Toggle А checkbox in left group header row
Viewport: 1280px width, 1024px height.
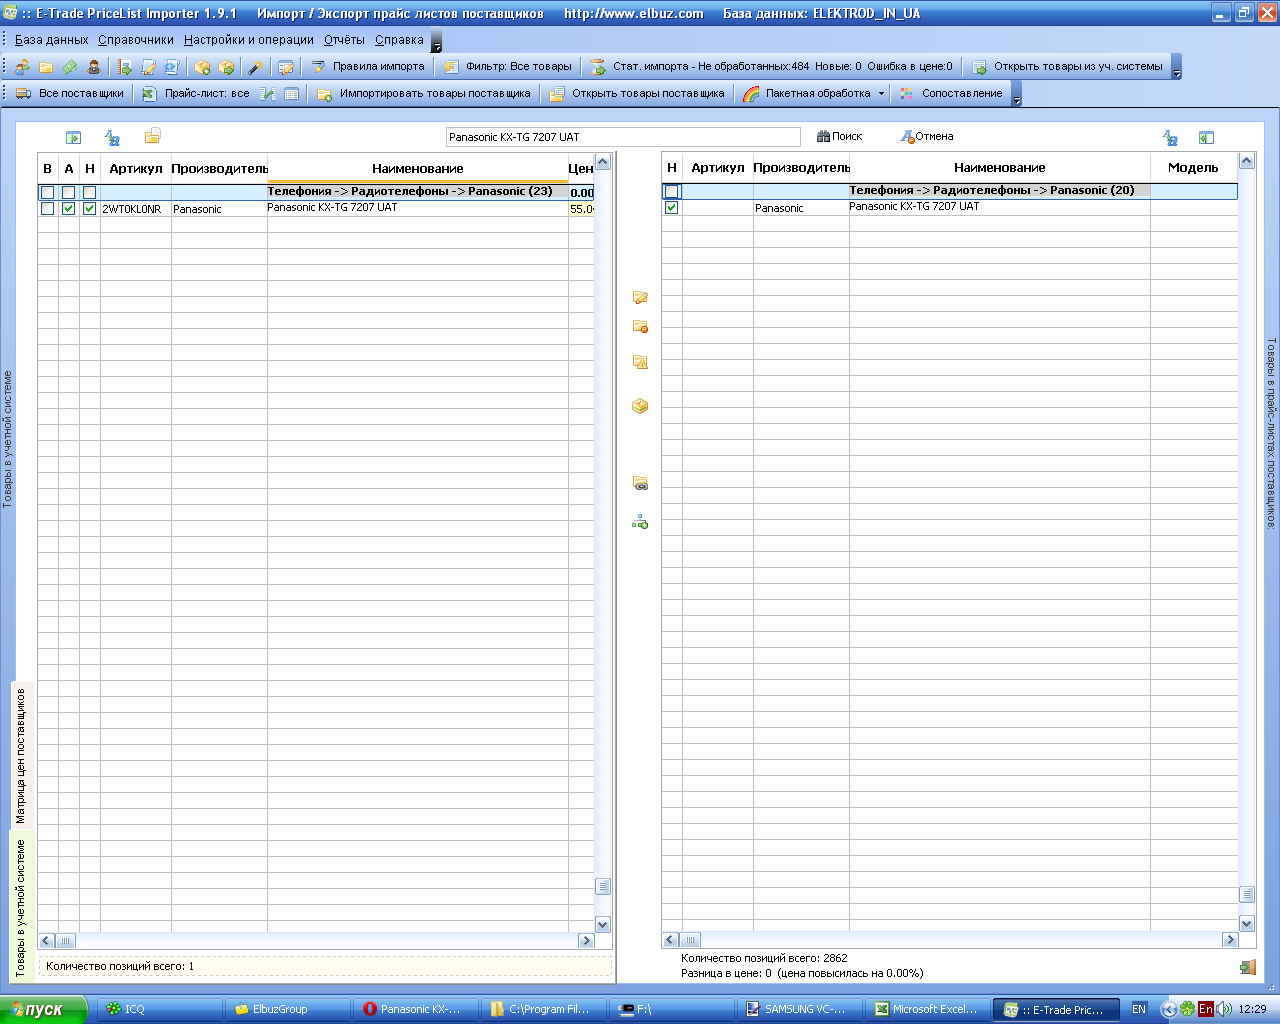[x=68, y=192]
